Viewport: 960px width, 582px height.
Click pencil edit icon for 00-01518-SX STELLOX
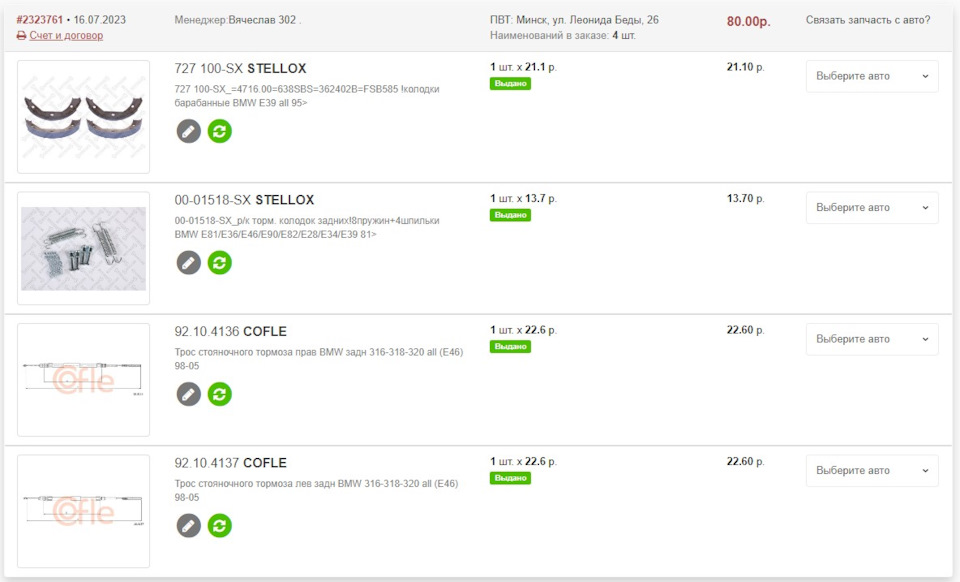[189, 263]
